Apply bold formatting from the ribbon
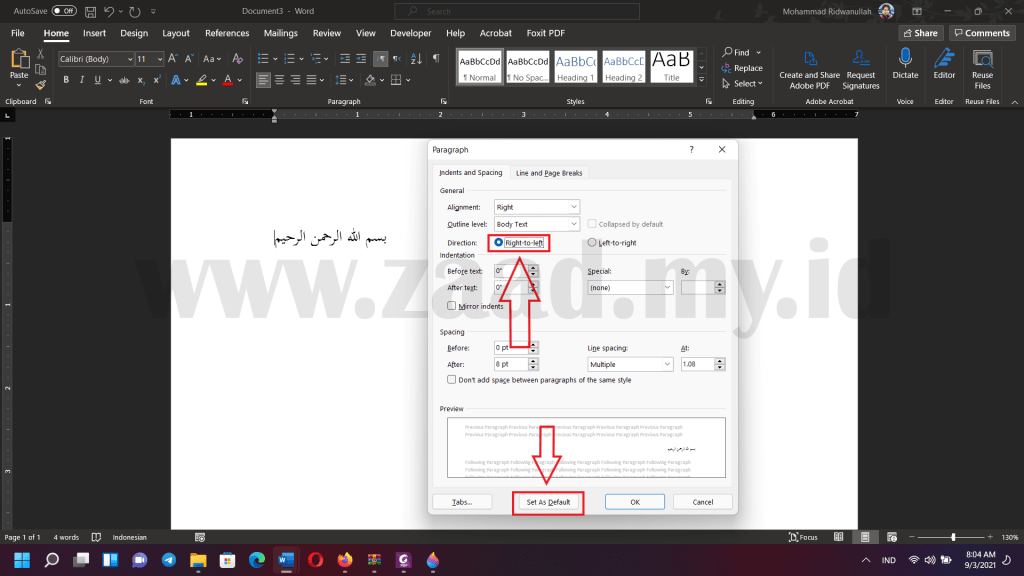1024x576 pixels. coord(66,80)
